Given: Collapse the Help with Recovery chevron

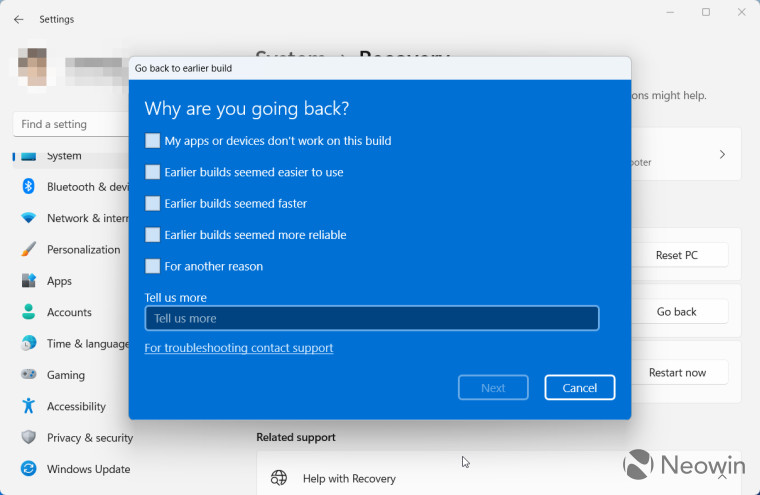Looking at the screenshot, I should click(722, 477).
